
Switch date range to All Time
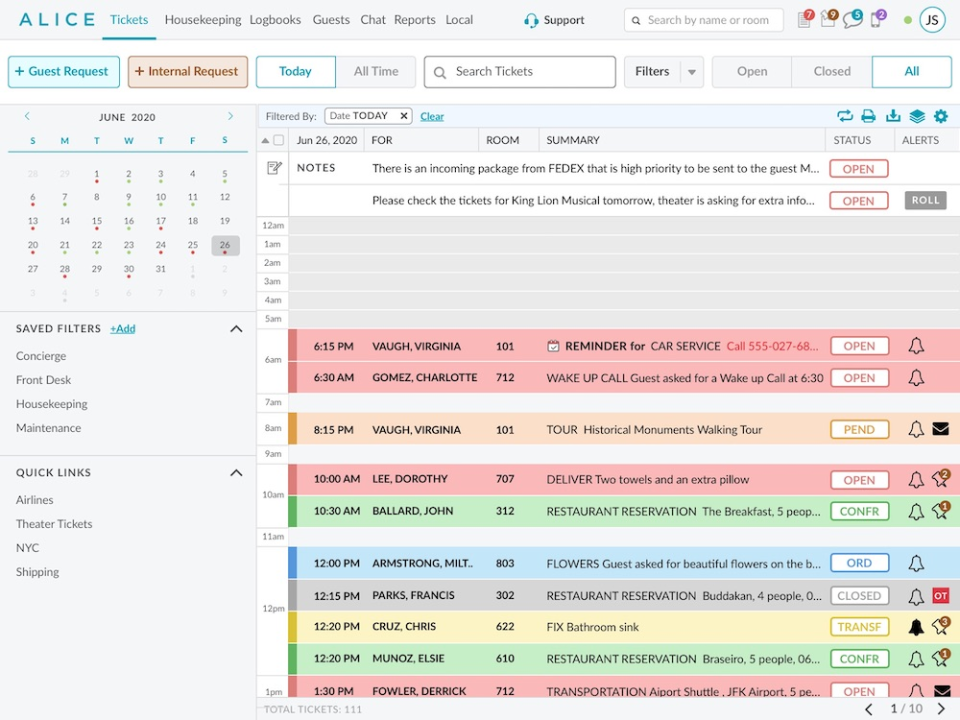376,72
